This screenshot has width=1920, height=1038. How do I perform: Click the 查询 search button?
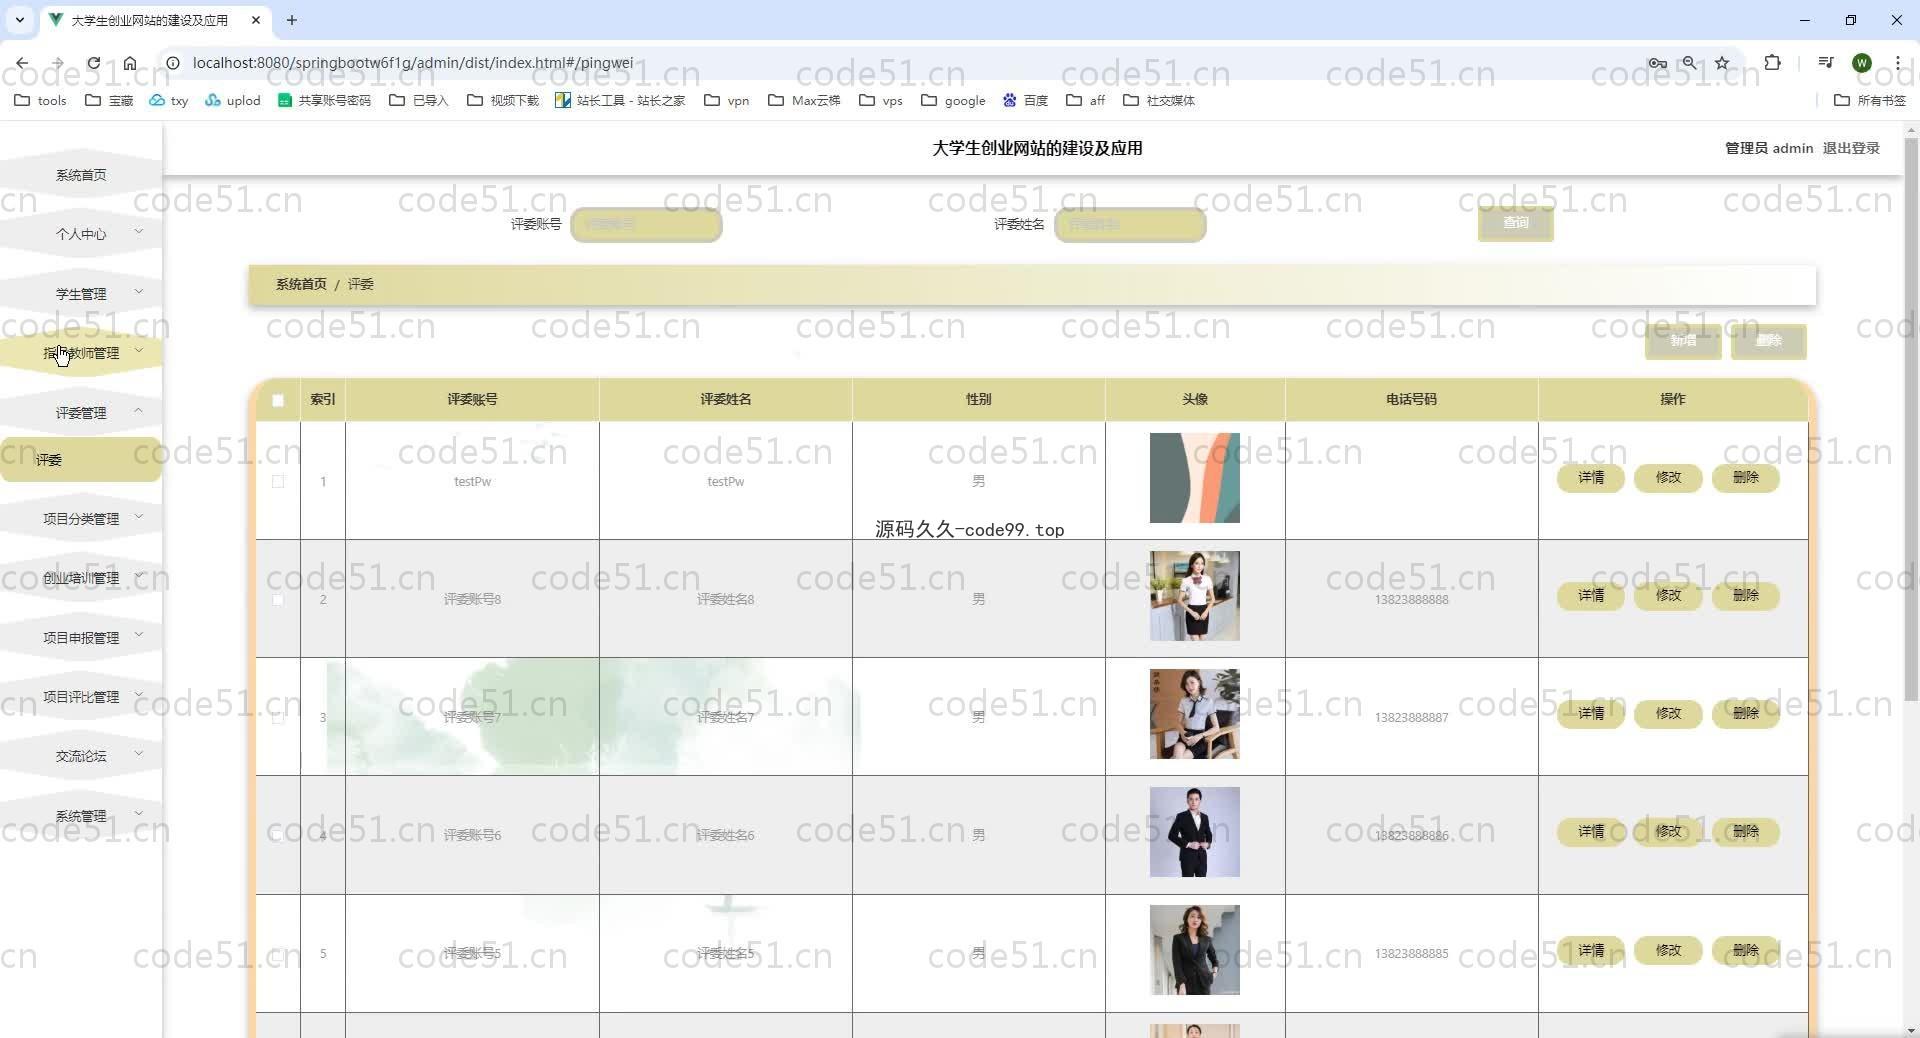point(1516,223)
